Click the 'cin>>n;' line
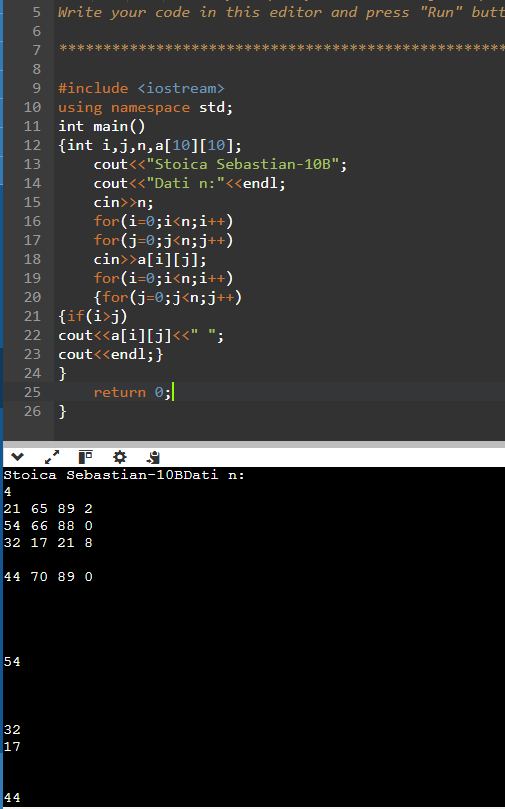Viewport: 505px width, 809px height. (123, 202)
